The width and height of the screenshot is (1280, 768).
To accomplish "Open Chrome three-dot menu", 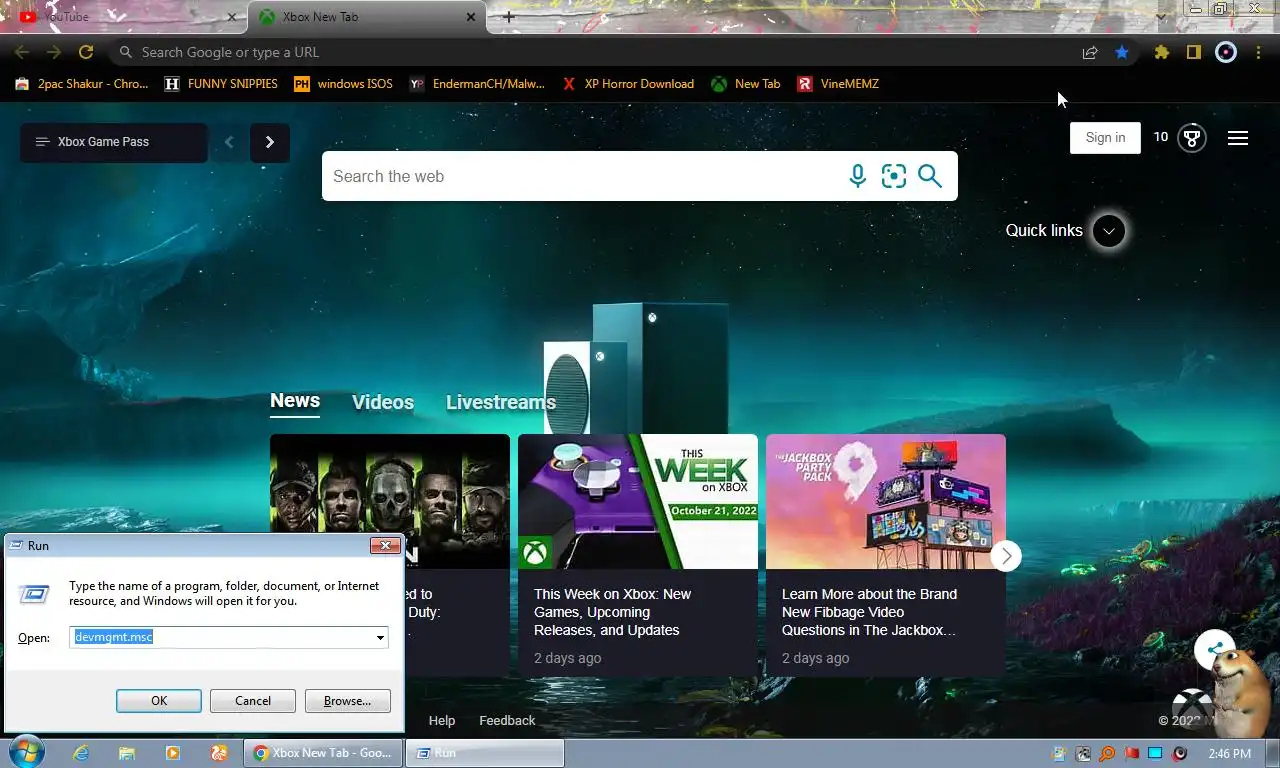I will tap(1258, 52).
